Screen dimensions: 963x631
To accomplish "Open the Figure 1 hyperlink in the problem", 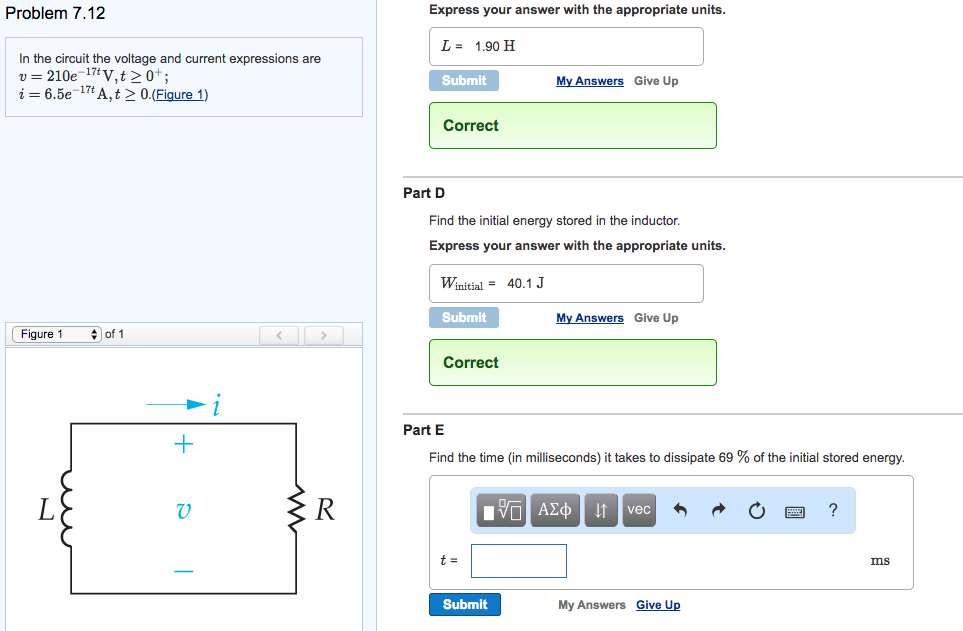I will [x=180, y=94].
